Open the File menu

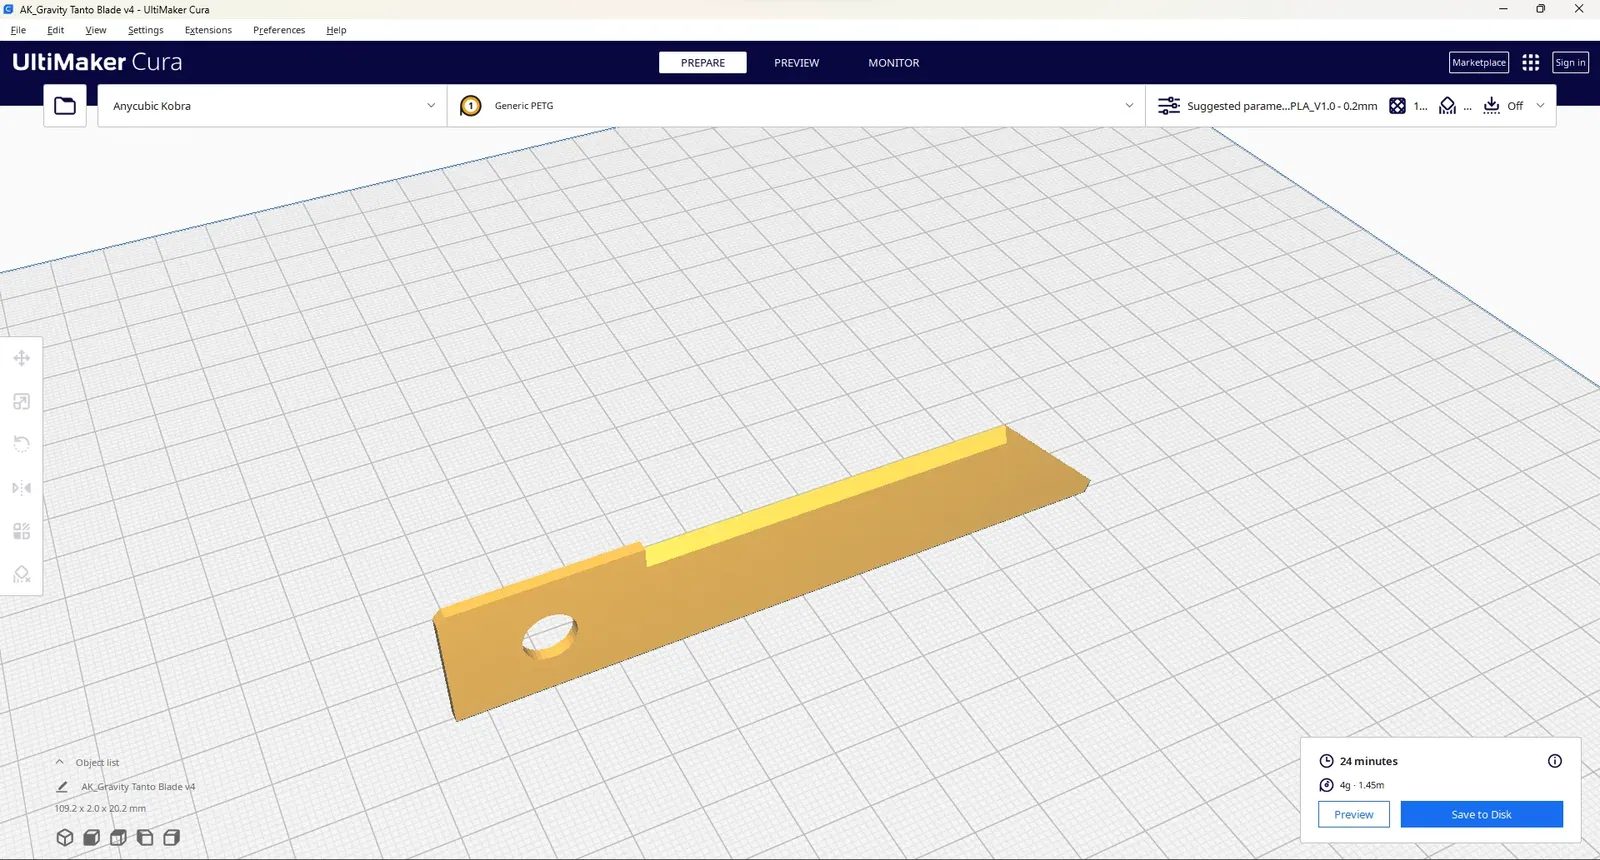click(18, 30)
